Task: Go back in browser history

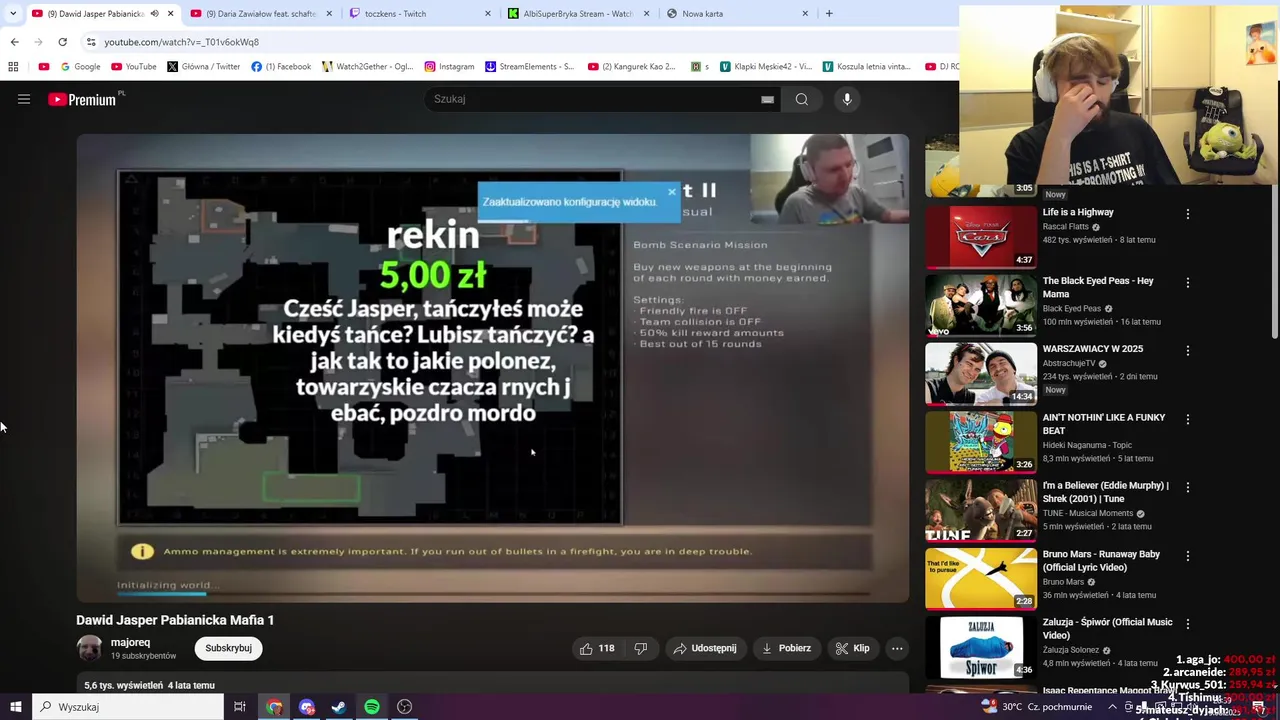Action: click(x=14, y=42)
